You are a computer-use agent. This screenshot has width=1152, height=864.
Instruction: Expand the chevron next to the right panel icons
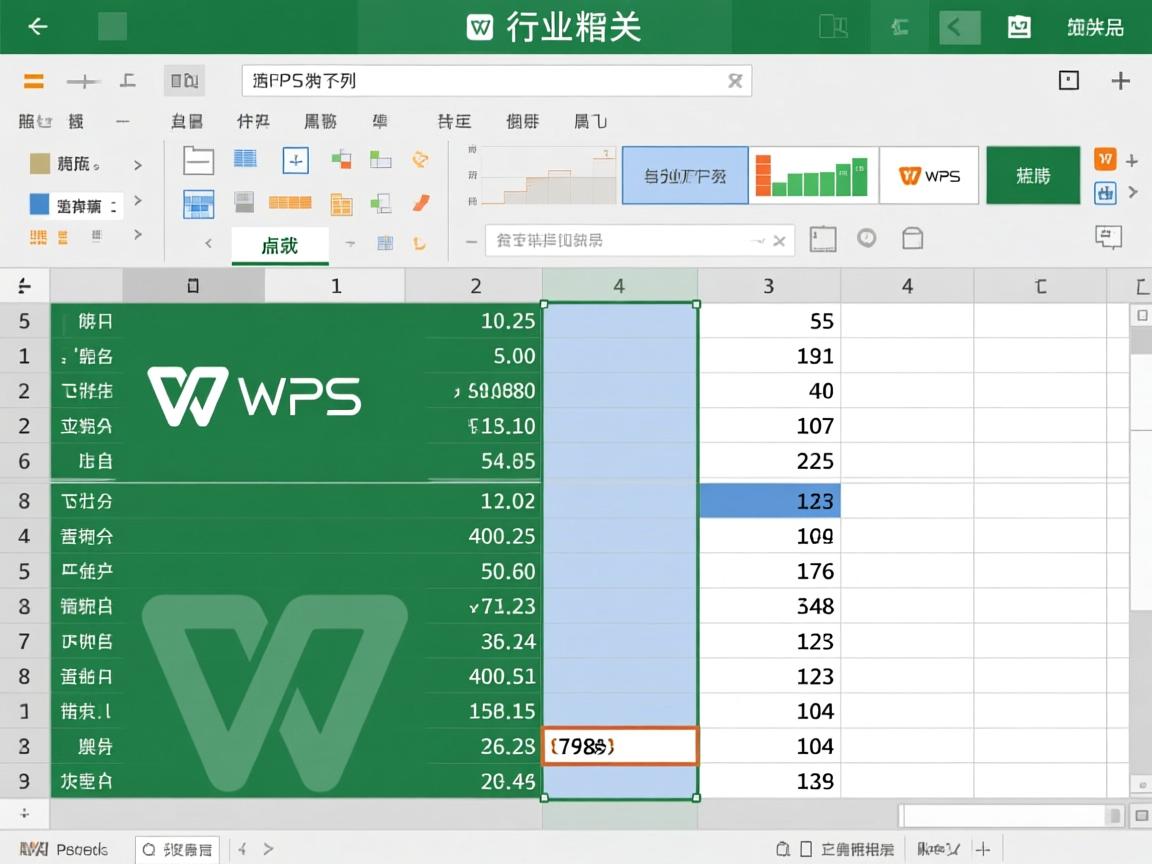[1131, 191]
